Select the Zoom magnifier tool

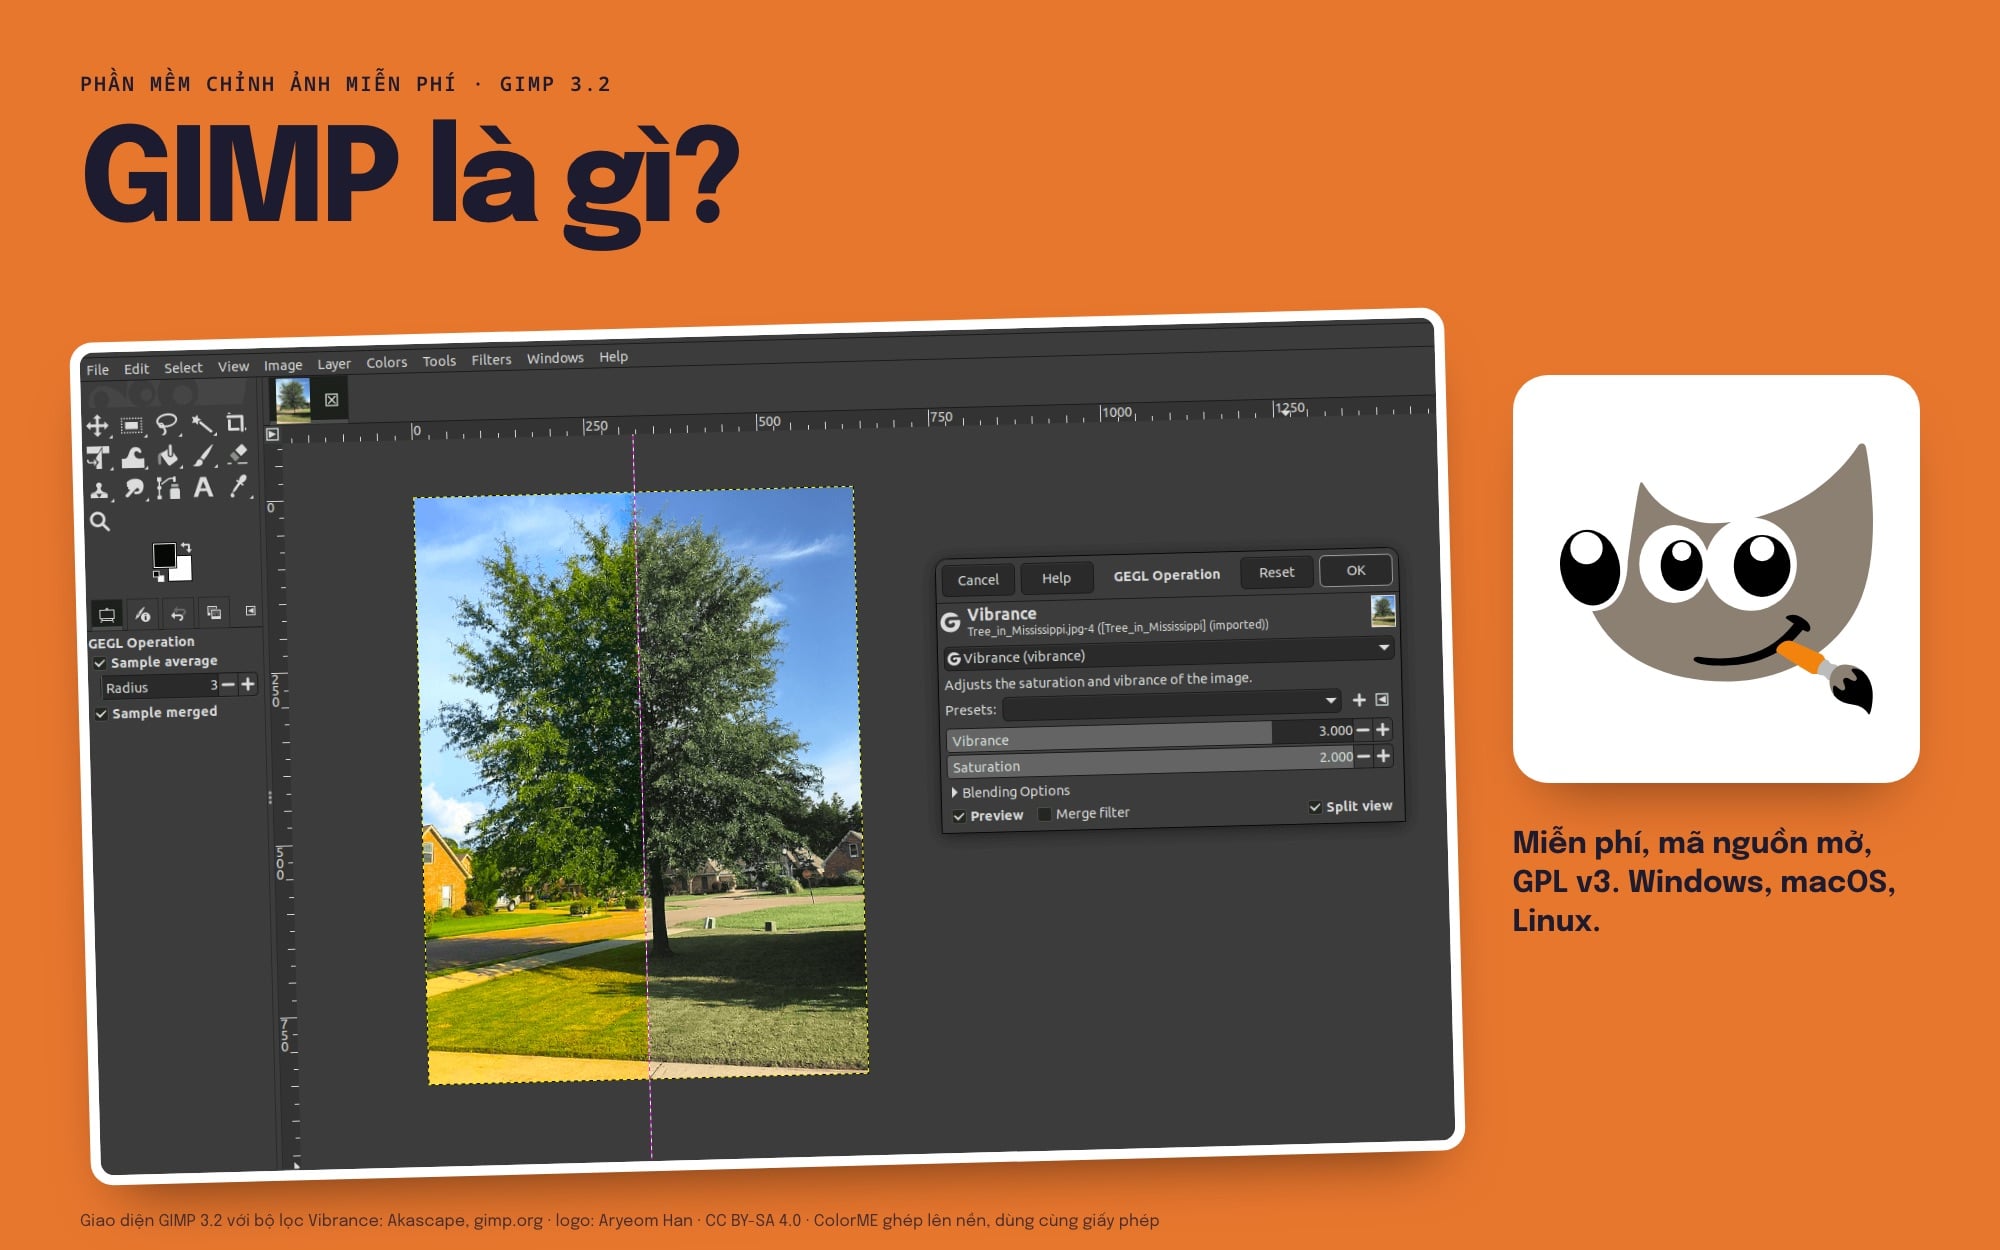click(100, 521)
